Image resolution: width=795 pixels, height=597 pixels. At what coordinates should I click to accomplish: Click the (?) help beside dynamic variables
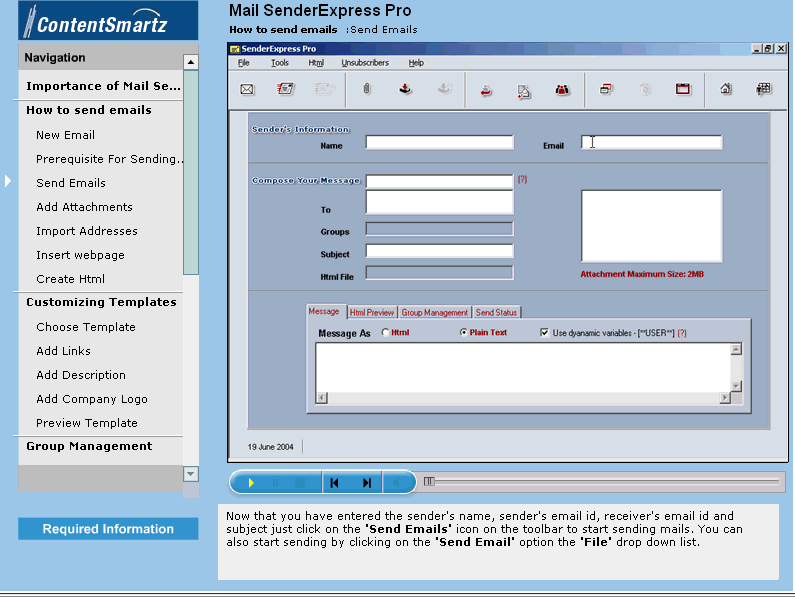coord(682,333)
